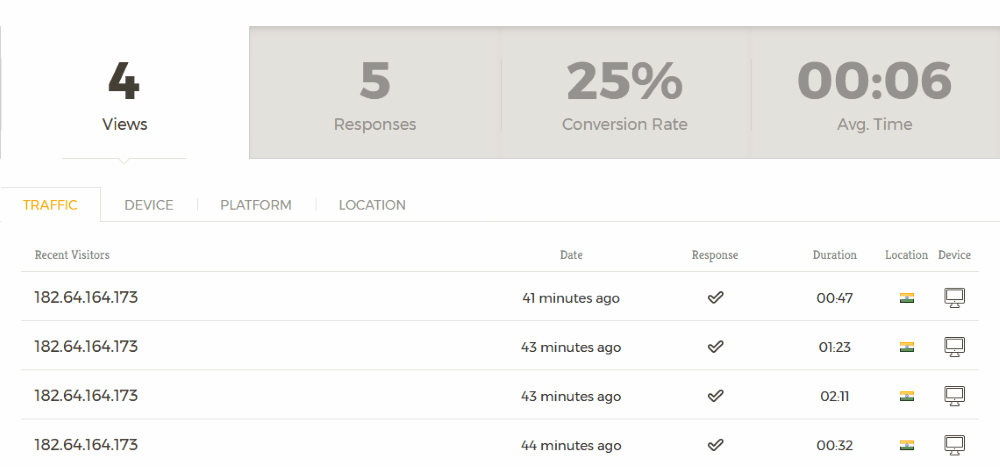The width and height of the screenshot is (1000, 467).
Task: Click the desktop device icon for 41 minutes ago visit
Action: tap(954, 298)
